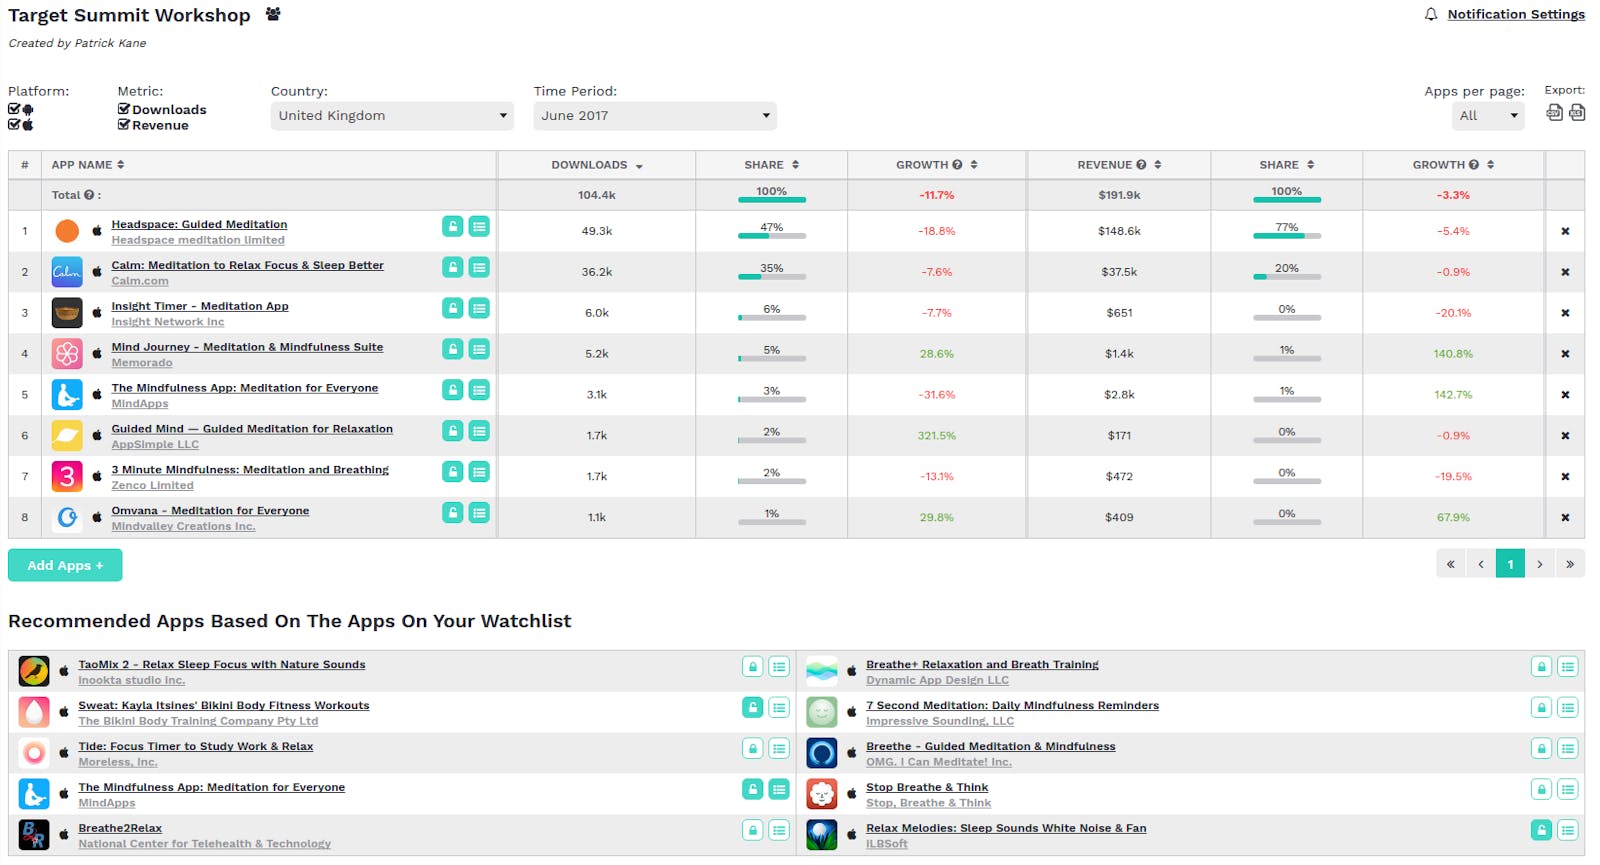Open list icon for 7 Second Meditation
The image size is (1600, 865).
click(1568, 708)
